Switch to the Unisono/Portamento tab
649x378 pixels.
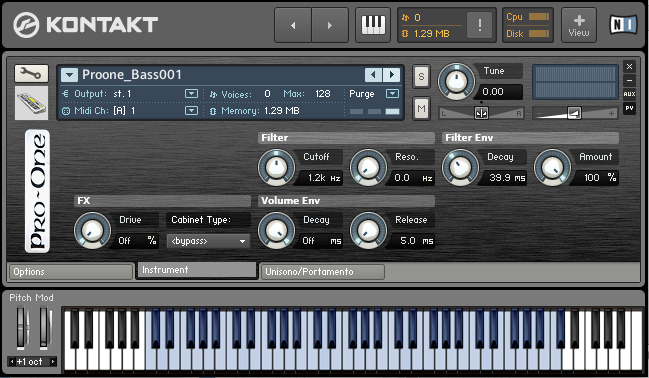click(322, 272)
